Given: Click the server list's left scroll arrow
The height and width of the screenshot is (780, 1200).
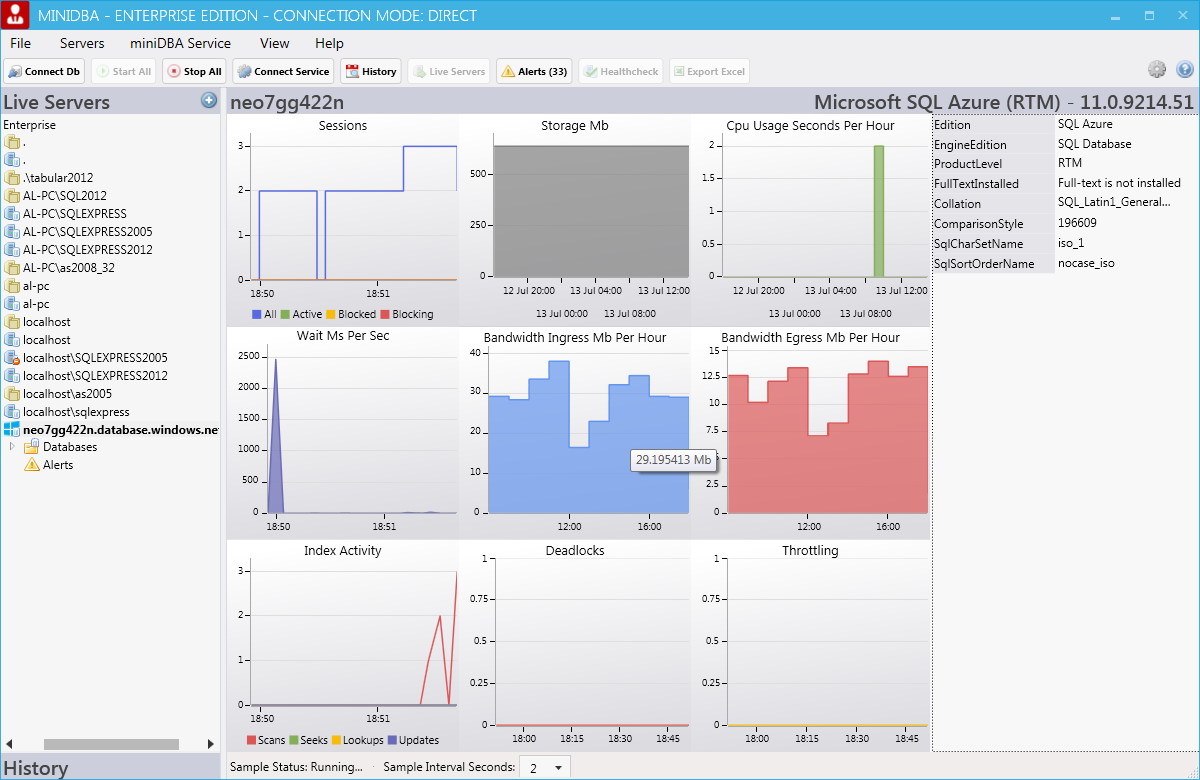Looking at the screenshot, I should (10, 744).
